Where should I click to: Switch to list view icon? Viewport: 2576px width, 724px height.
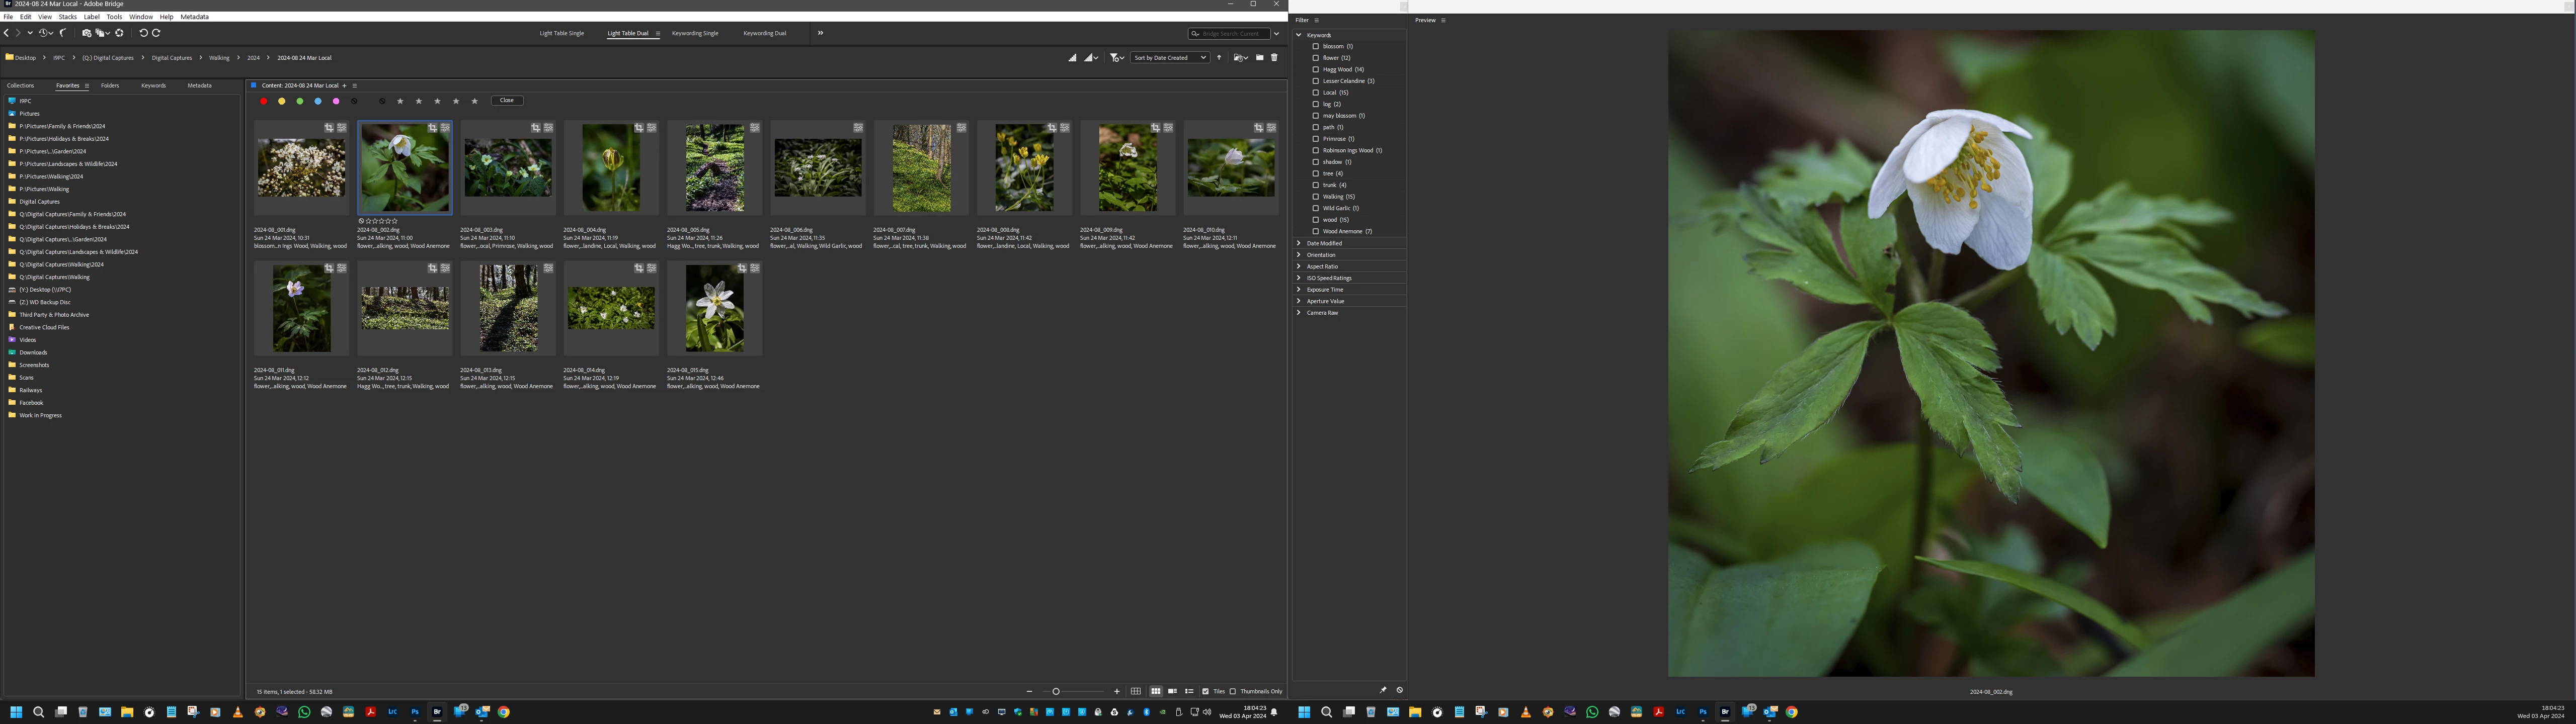point(1189,691)
